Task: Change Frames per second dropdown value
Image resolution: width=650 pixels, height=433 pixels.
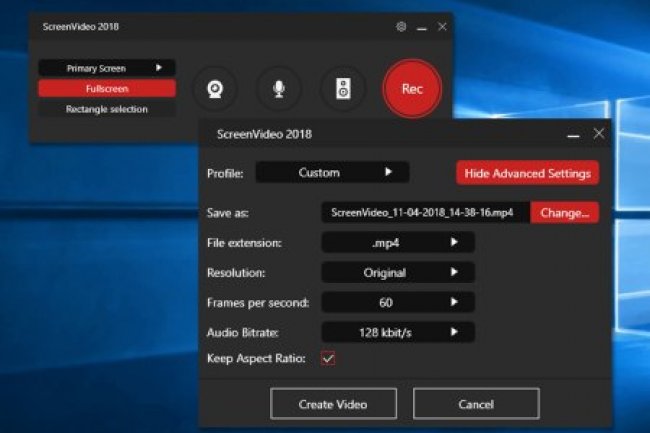Action: click(x=398, y=302)
